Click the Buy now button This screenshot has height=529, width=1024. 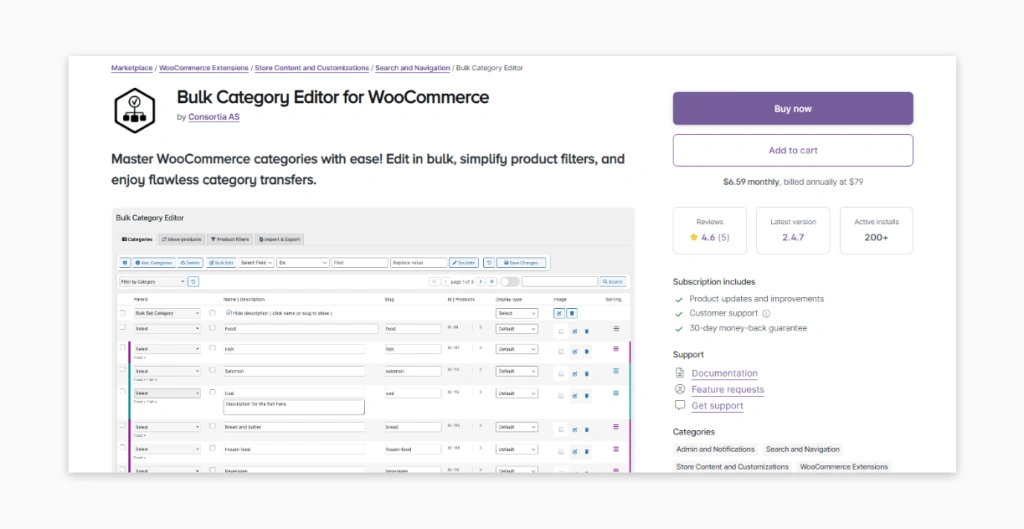pyautogui.click(x=793, y=108)
